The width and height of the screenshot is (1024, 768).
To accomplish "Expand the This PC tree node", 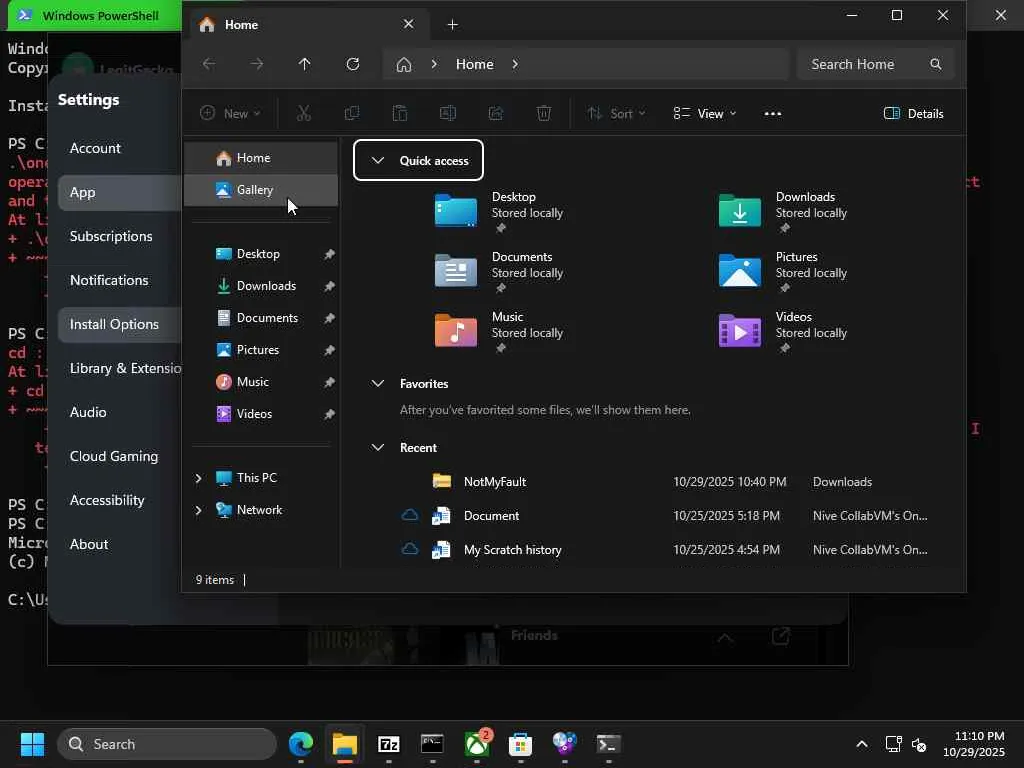I will [199, 478].
